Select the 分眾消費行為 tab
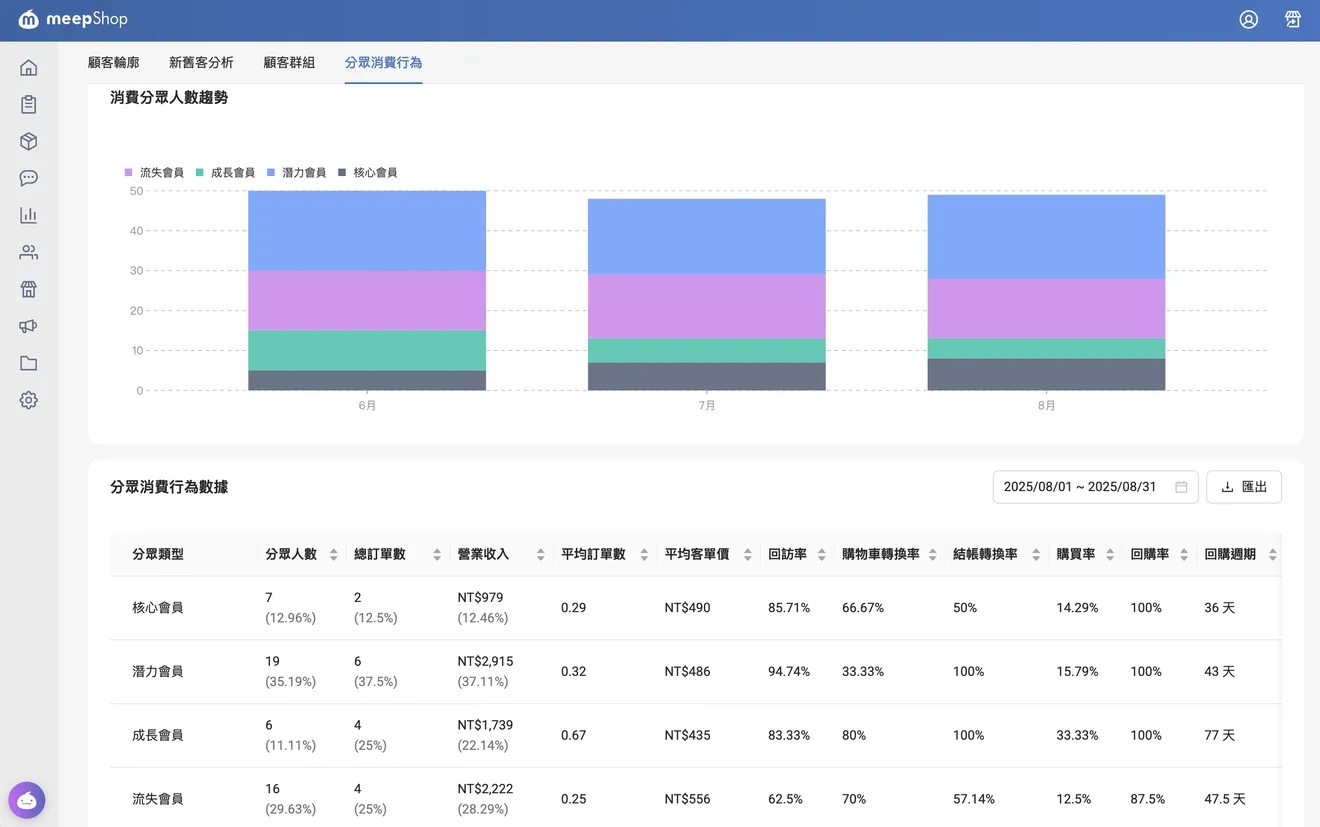The image size is (1320, 827). pos(383,62)
